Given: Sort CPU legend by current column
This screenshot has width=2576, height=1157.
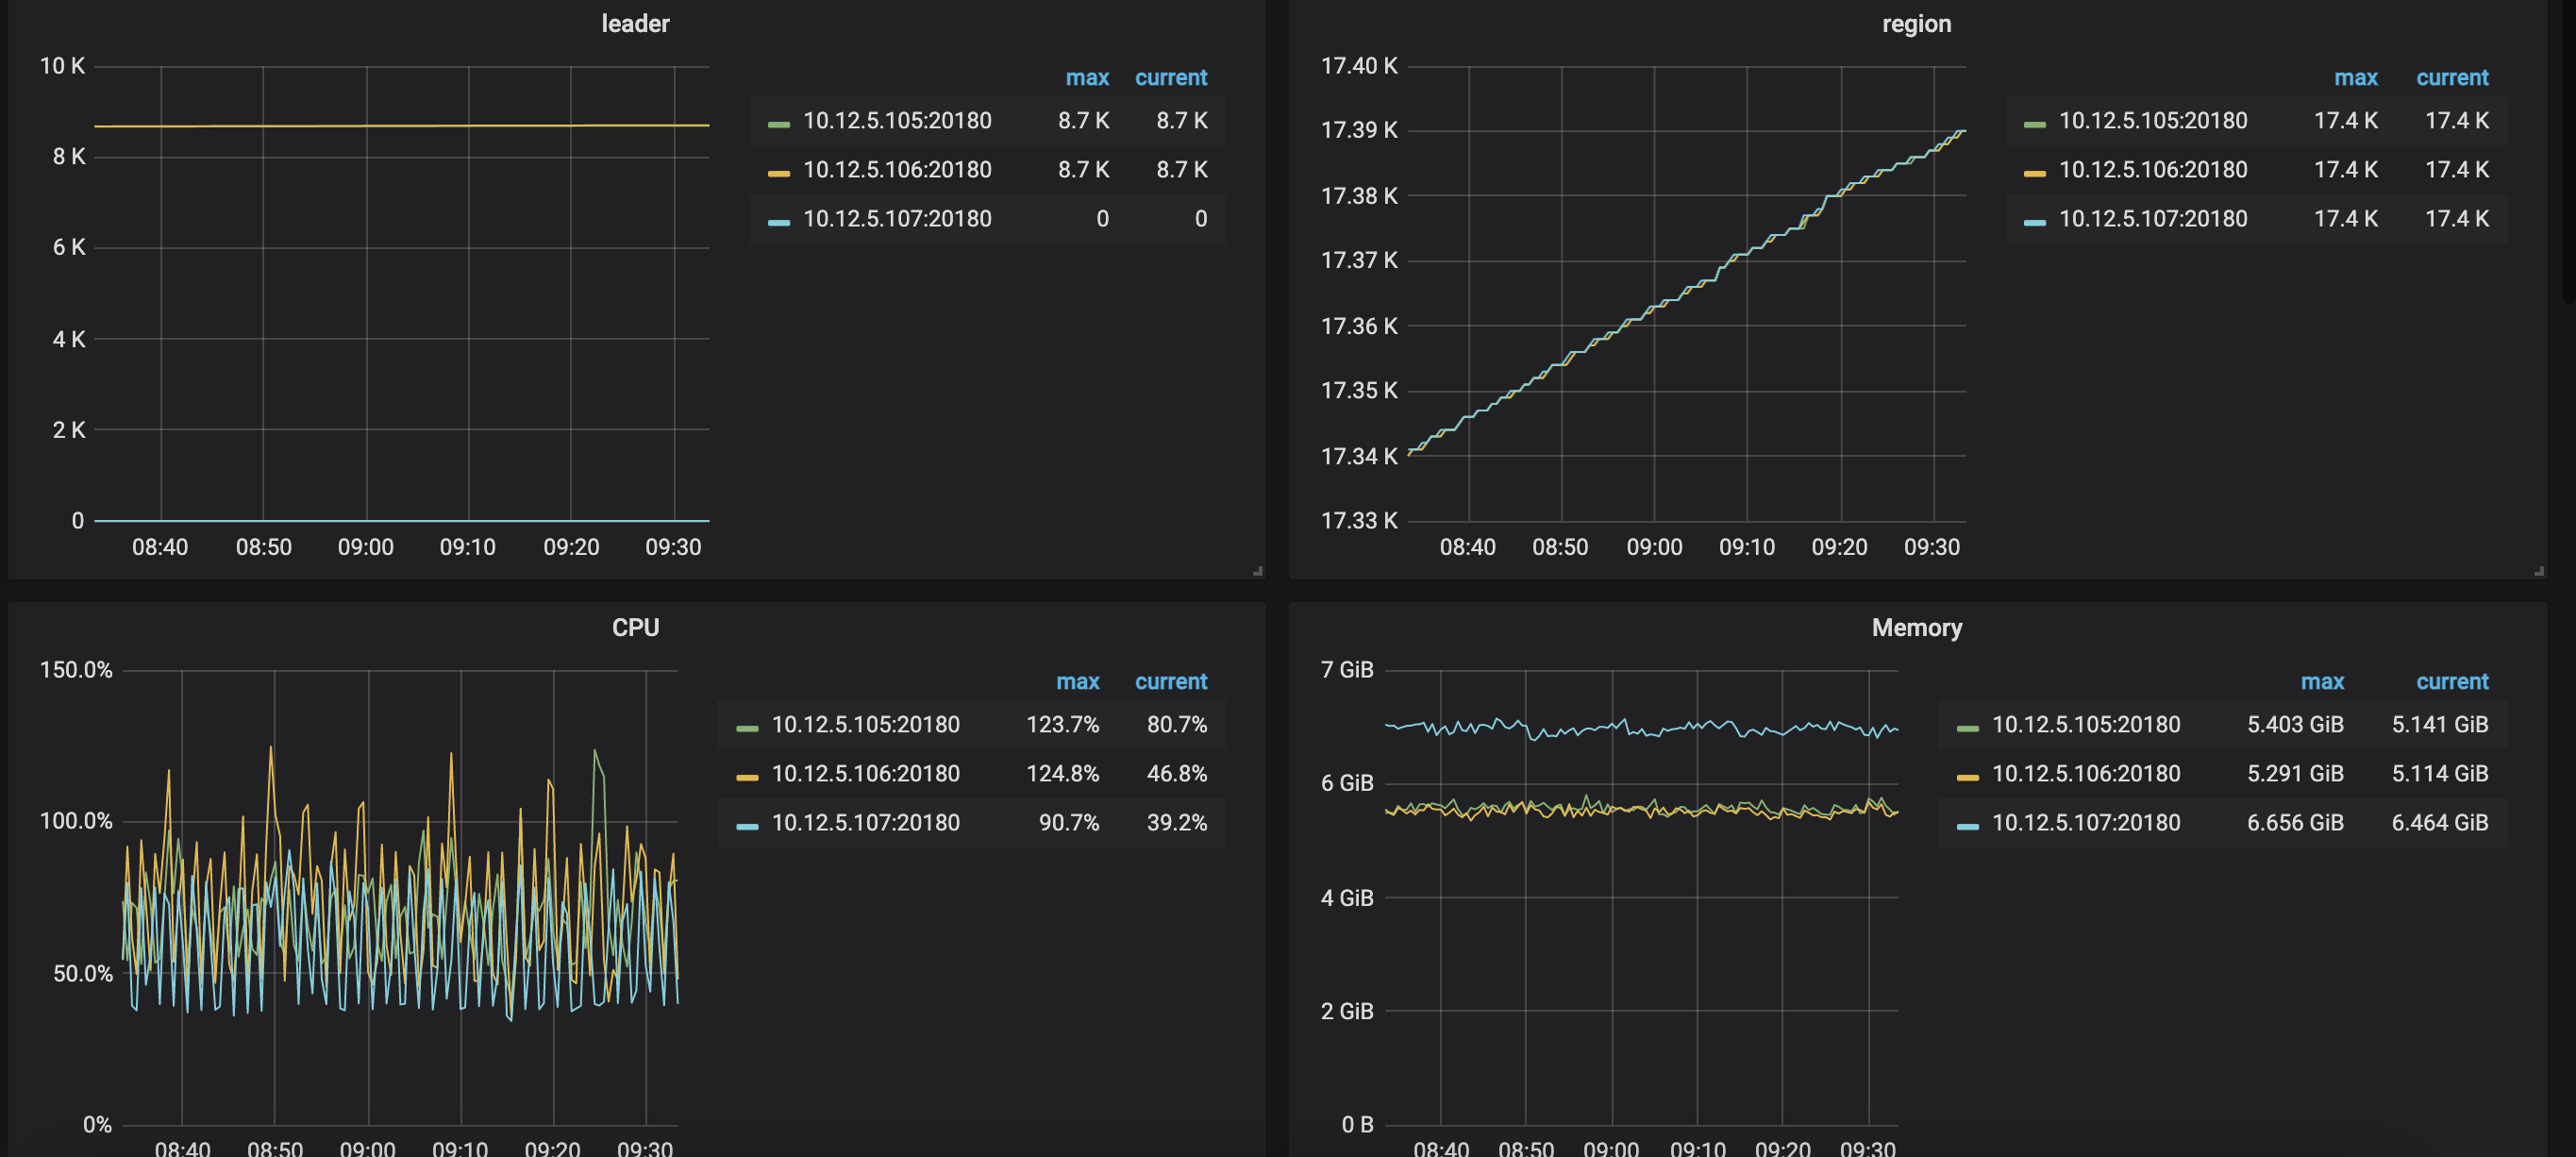Looking at the screenshot, I should coord(1170,682).
